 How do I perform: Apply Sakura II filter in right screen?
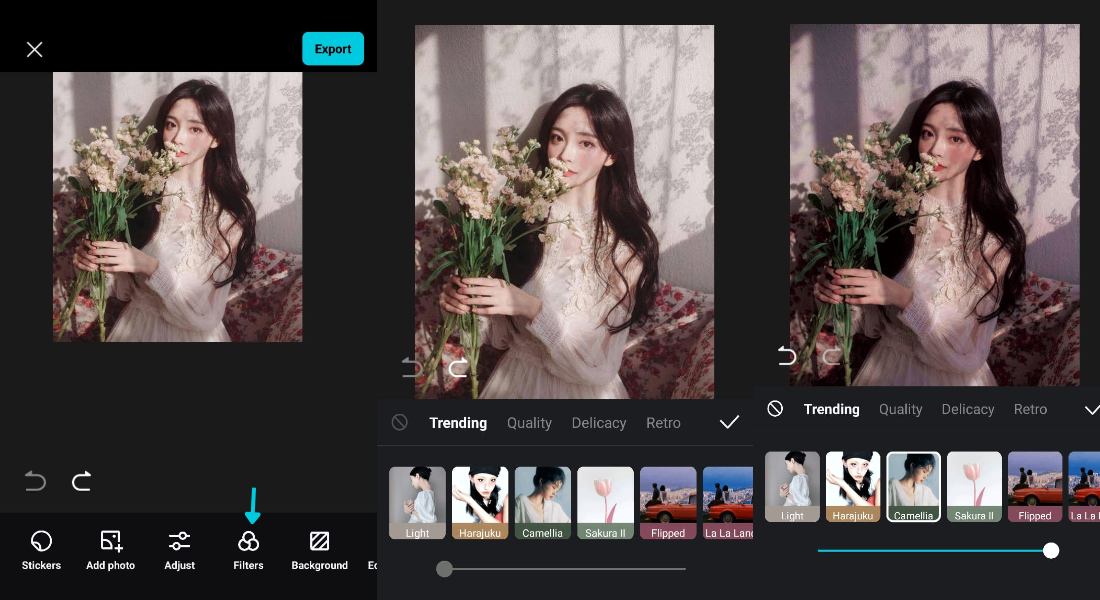pos(974,486)
